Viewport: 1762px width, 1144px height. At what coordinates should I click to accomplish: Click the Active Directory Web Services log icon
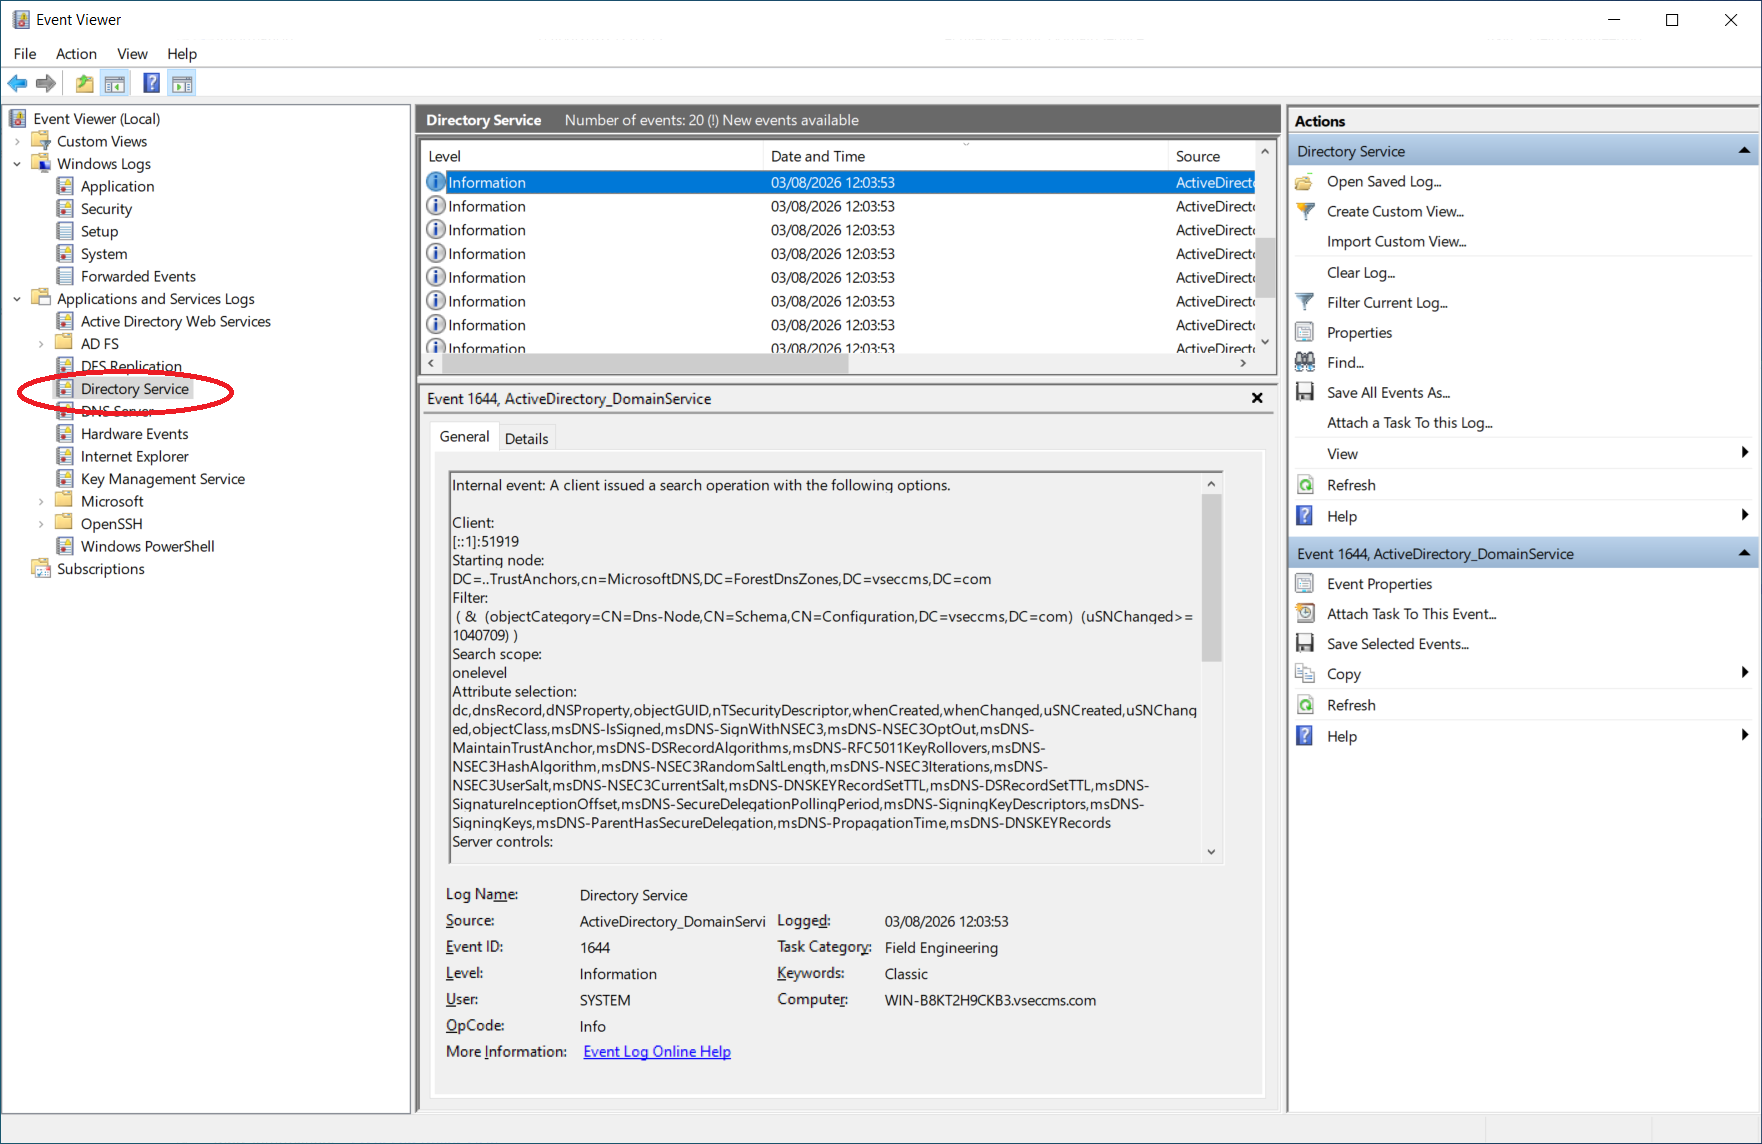point(65,321)
